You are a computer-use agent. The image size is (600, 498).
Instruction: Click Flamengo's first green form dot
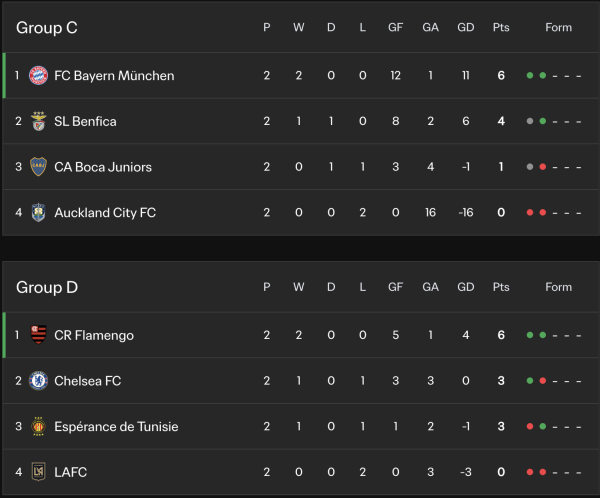530,335
